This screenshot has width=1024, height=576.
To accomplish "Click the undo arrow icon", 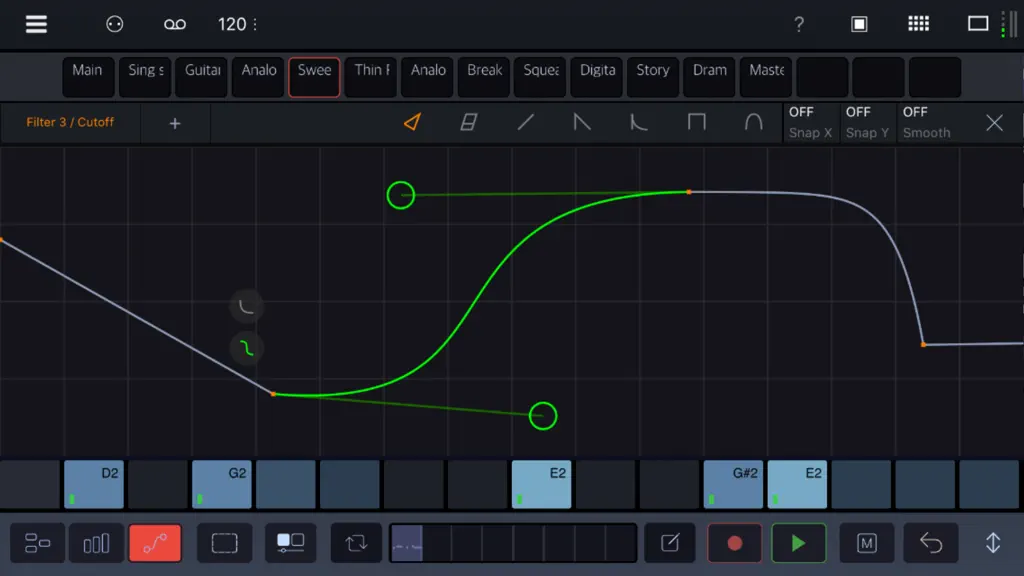I will 931,543.
